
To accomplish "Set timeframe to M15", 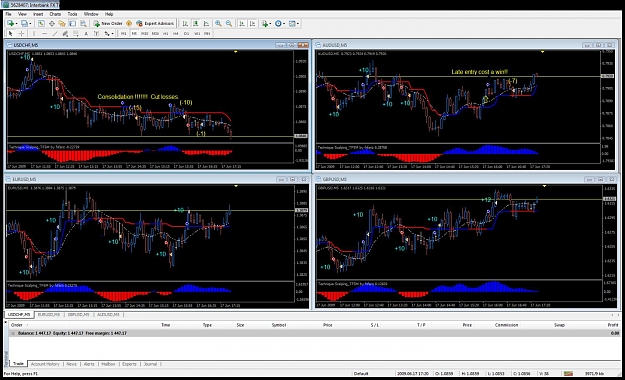I will click(x=145, y=34).
